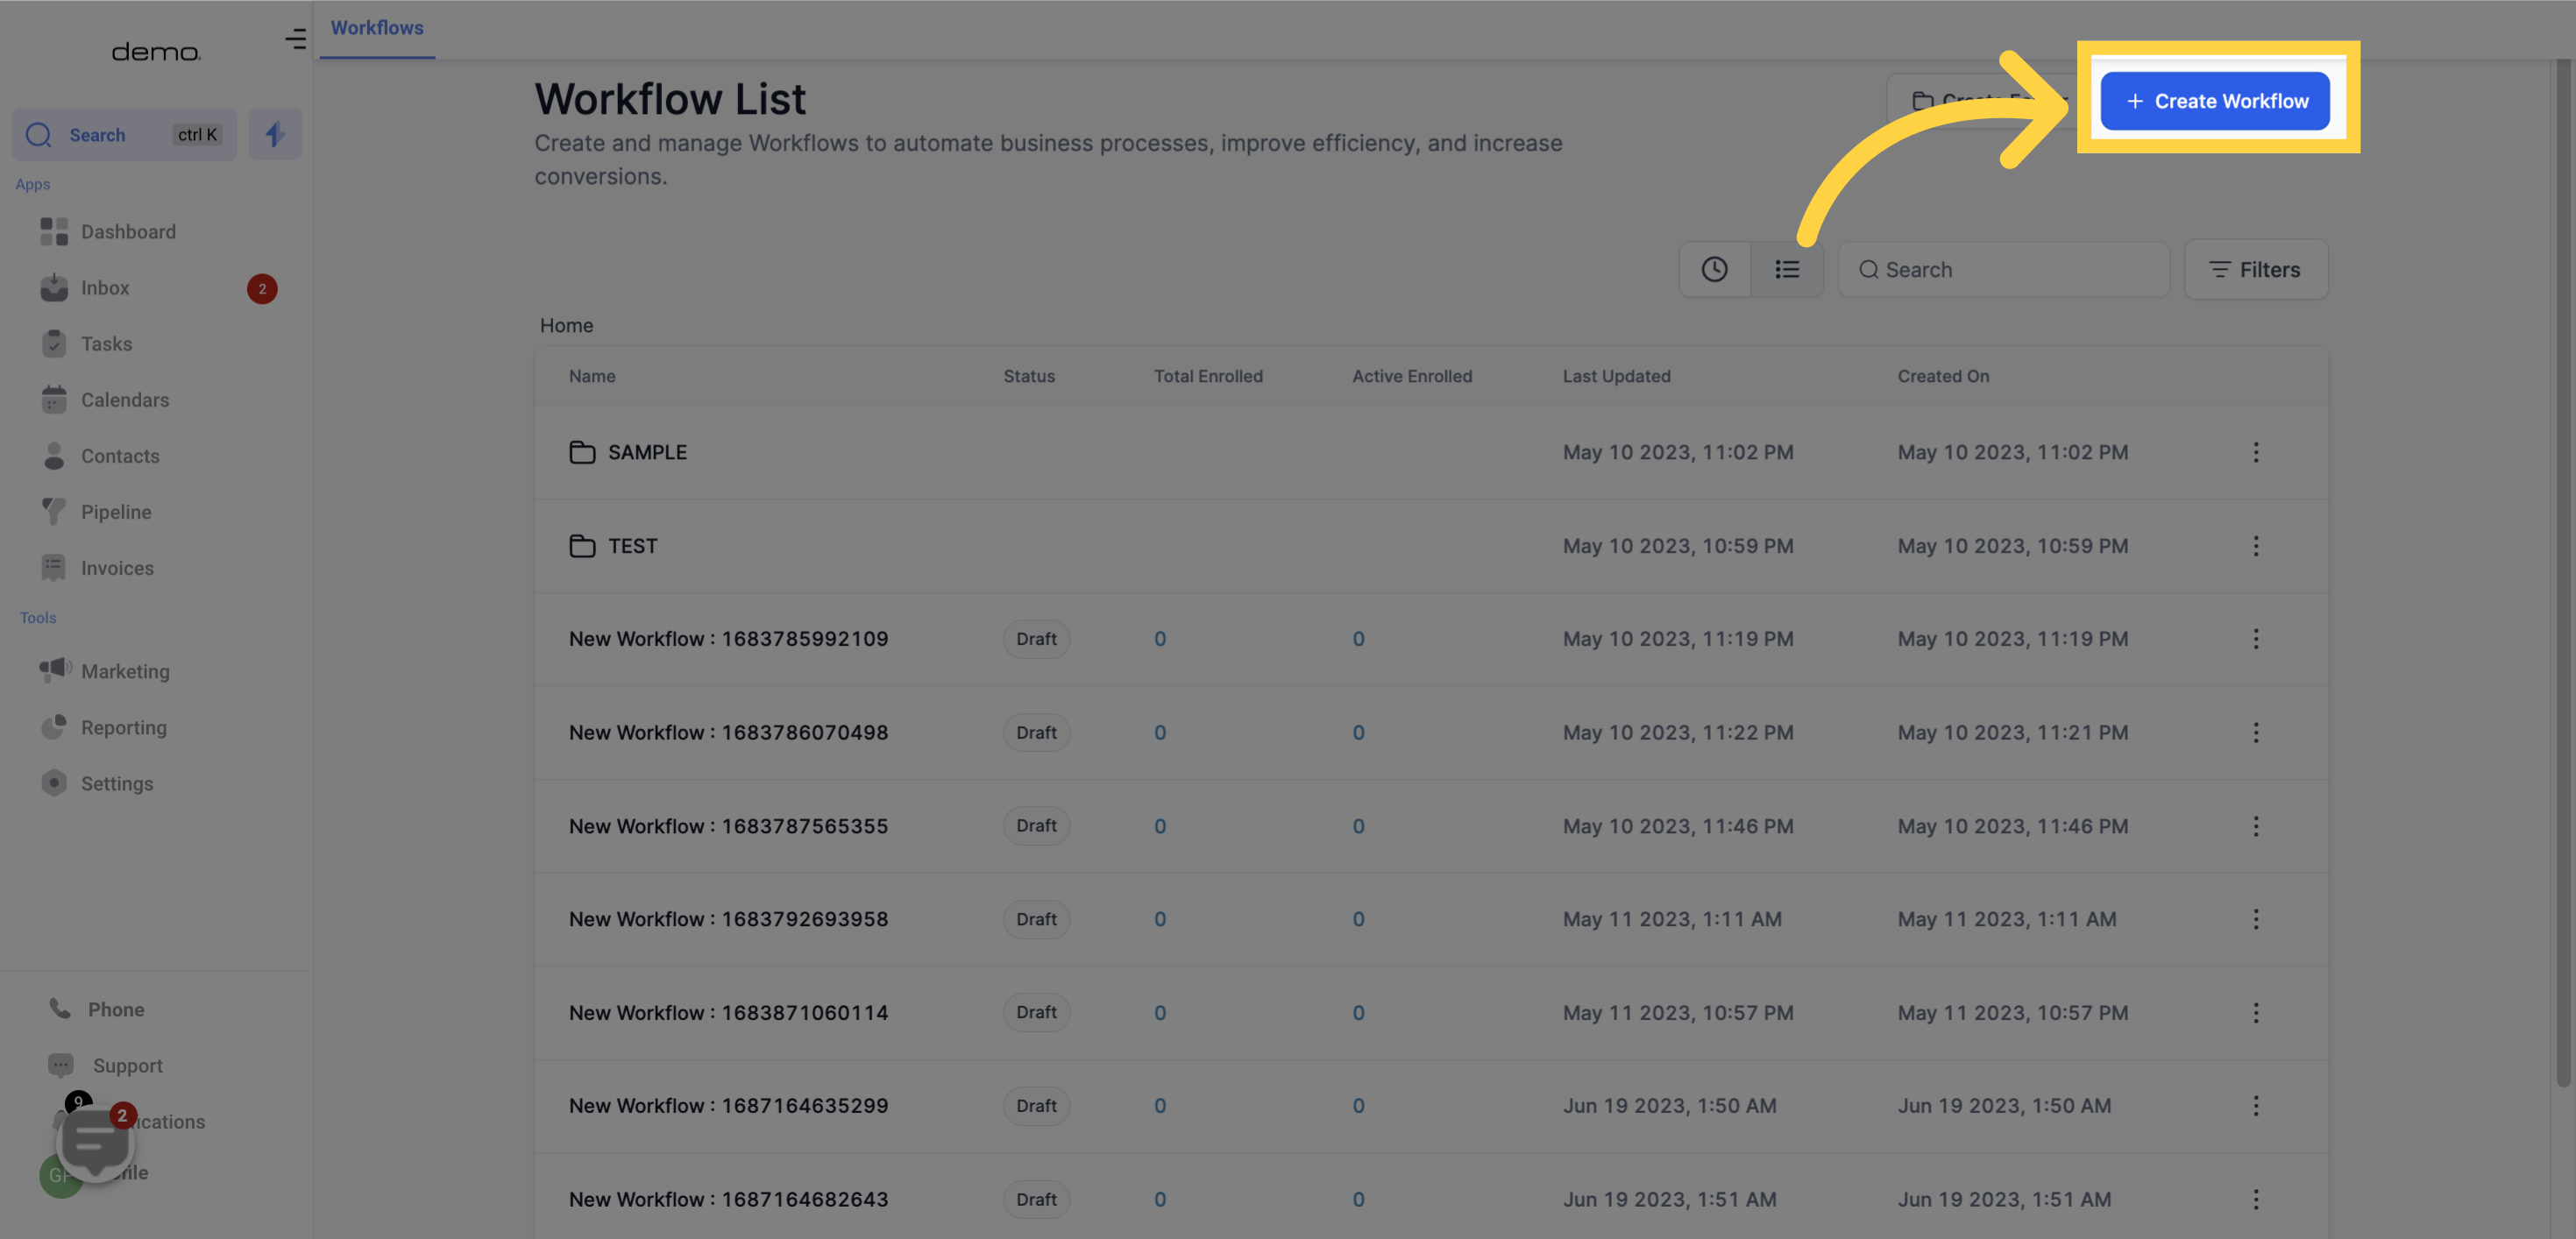The height and width of the screenshot is (1239, 2576).
Task: Open Contacts in the sidebar
Action: pyautogui.click(x=120, y=456)
